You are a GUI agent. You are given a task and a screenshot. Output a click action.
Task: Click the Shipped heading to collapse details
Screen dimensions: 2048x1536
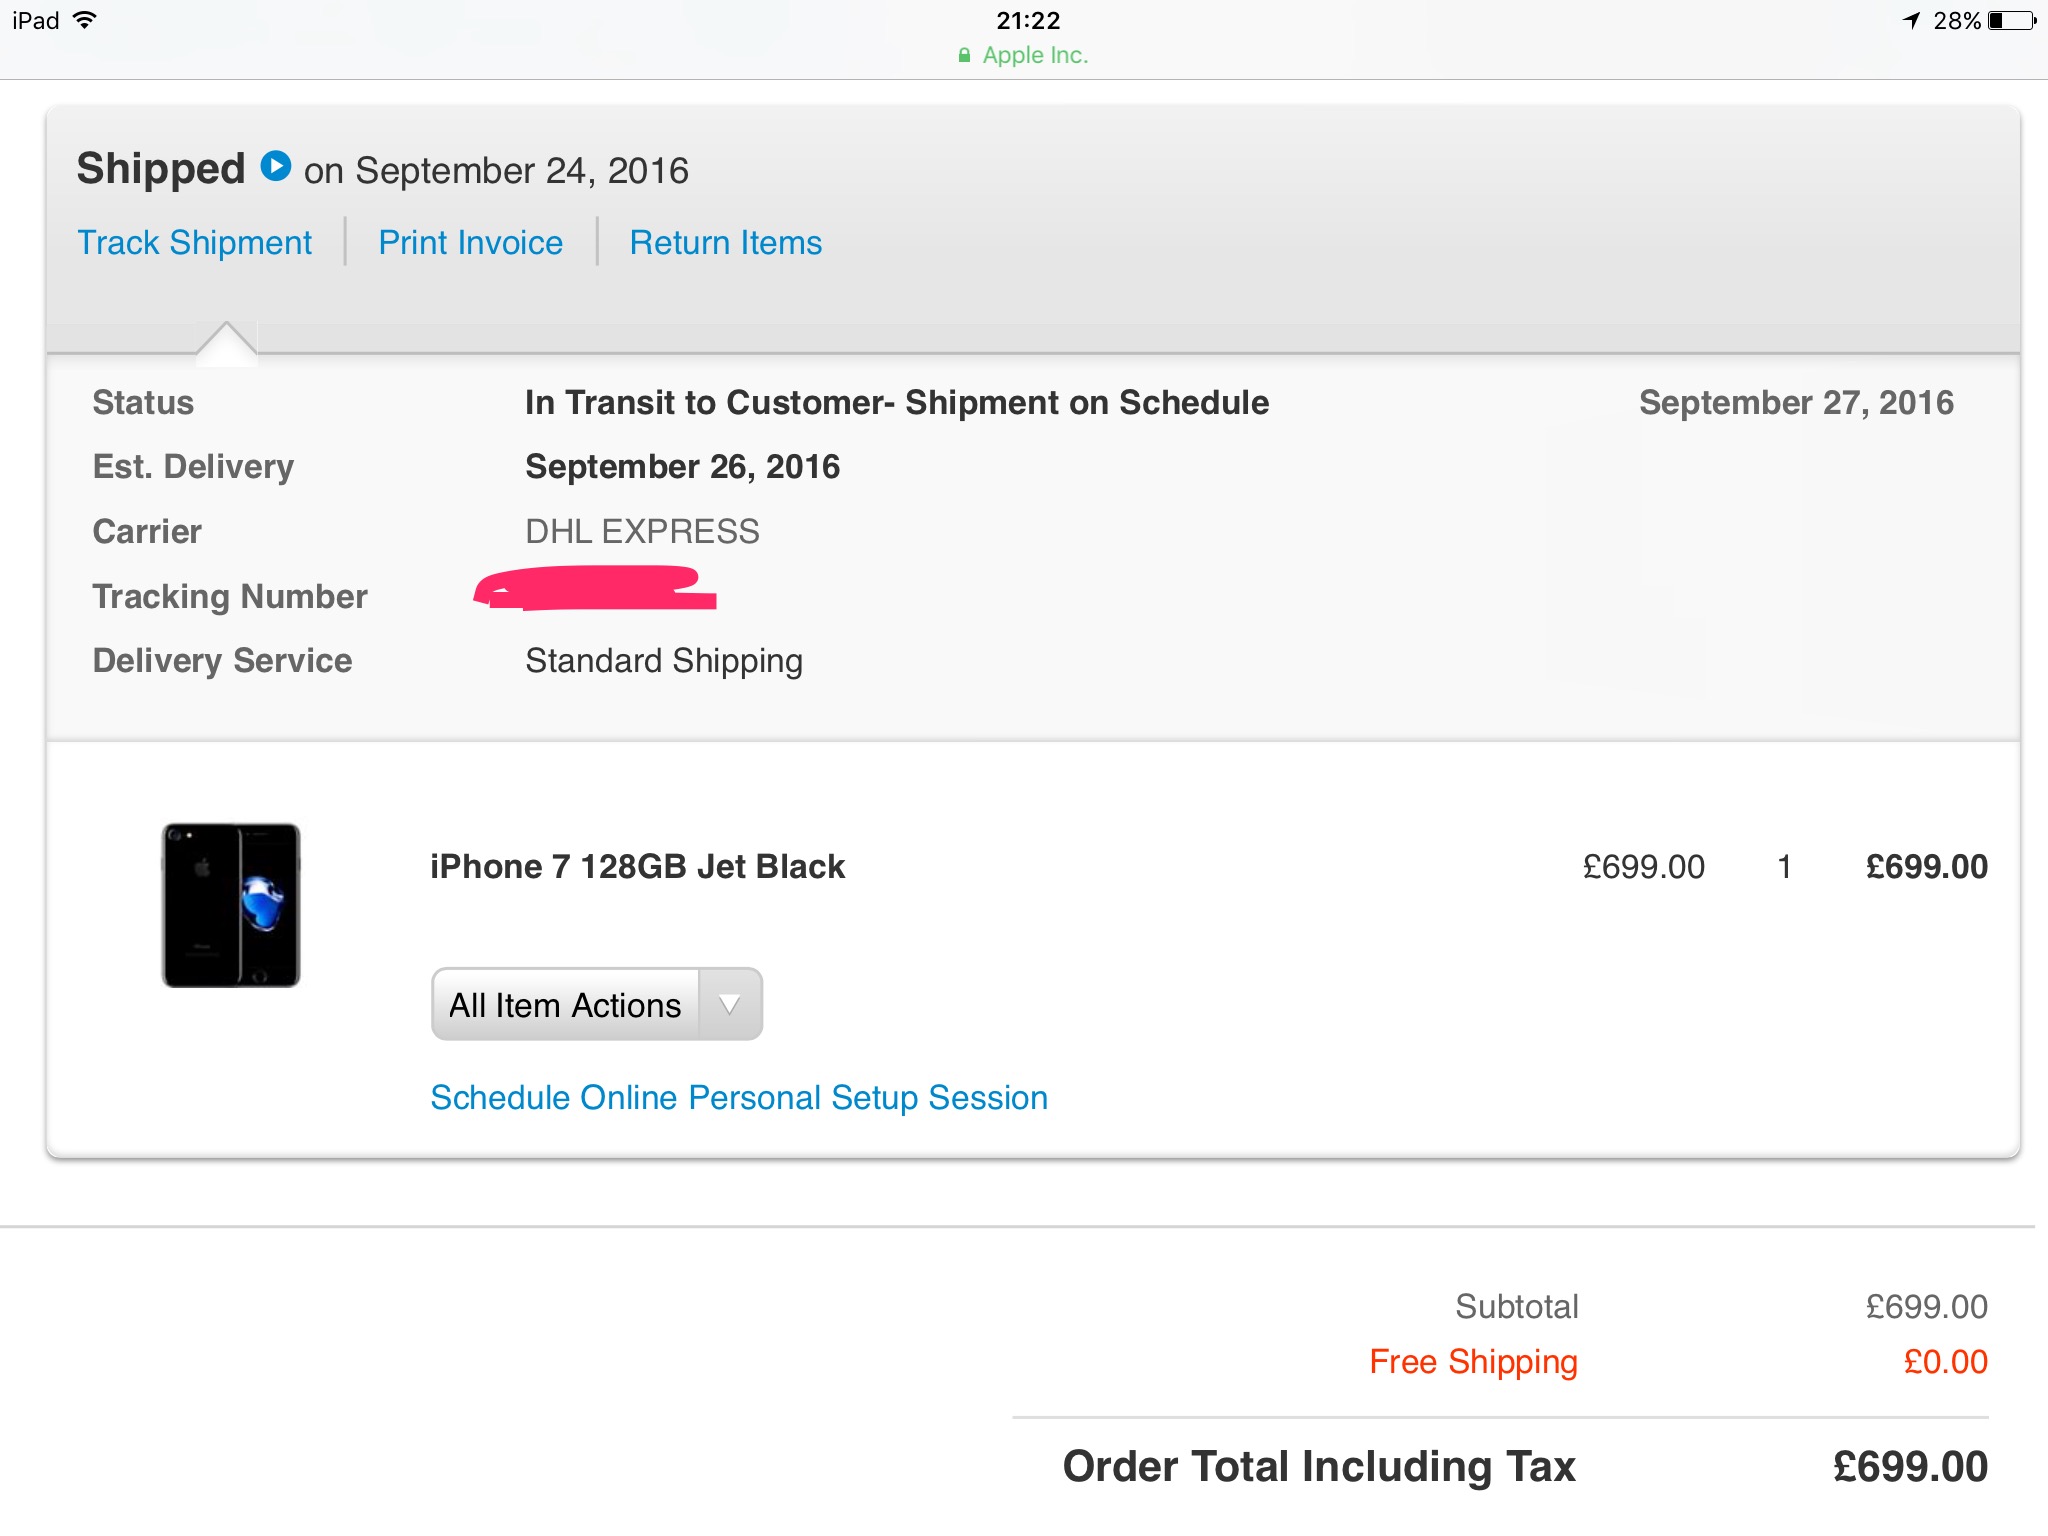160,168
